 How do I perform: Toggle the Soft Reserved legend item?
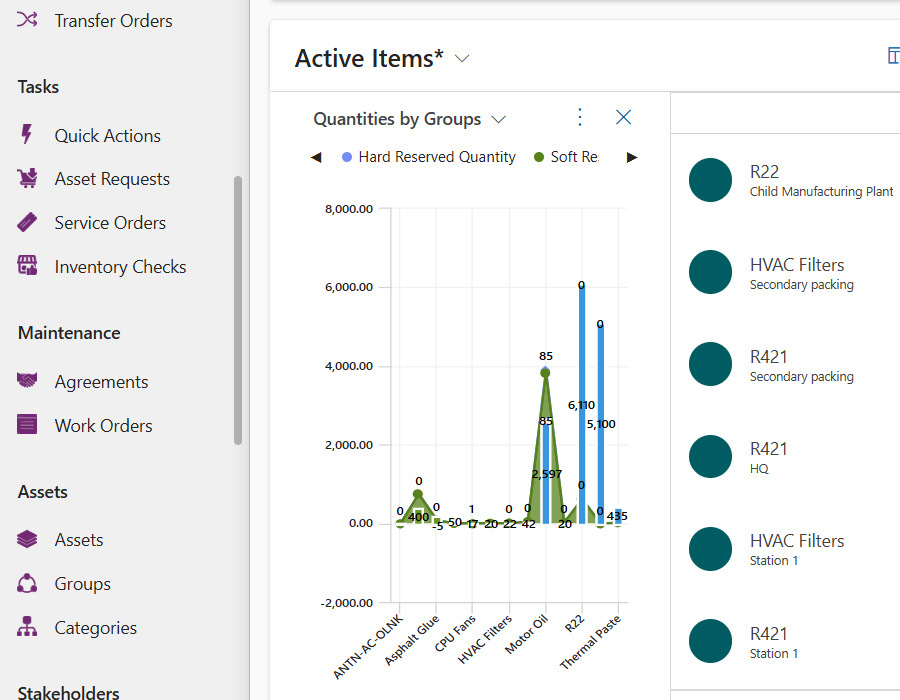point(566,157)
